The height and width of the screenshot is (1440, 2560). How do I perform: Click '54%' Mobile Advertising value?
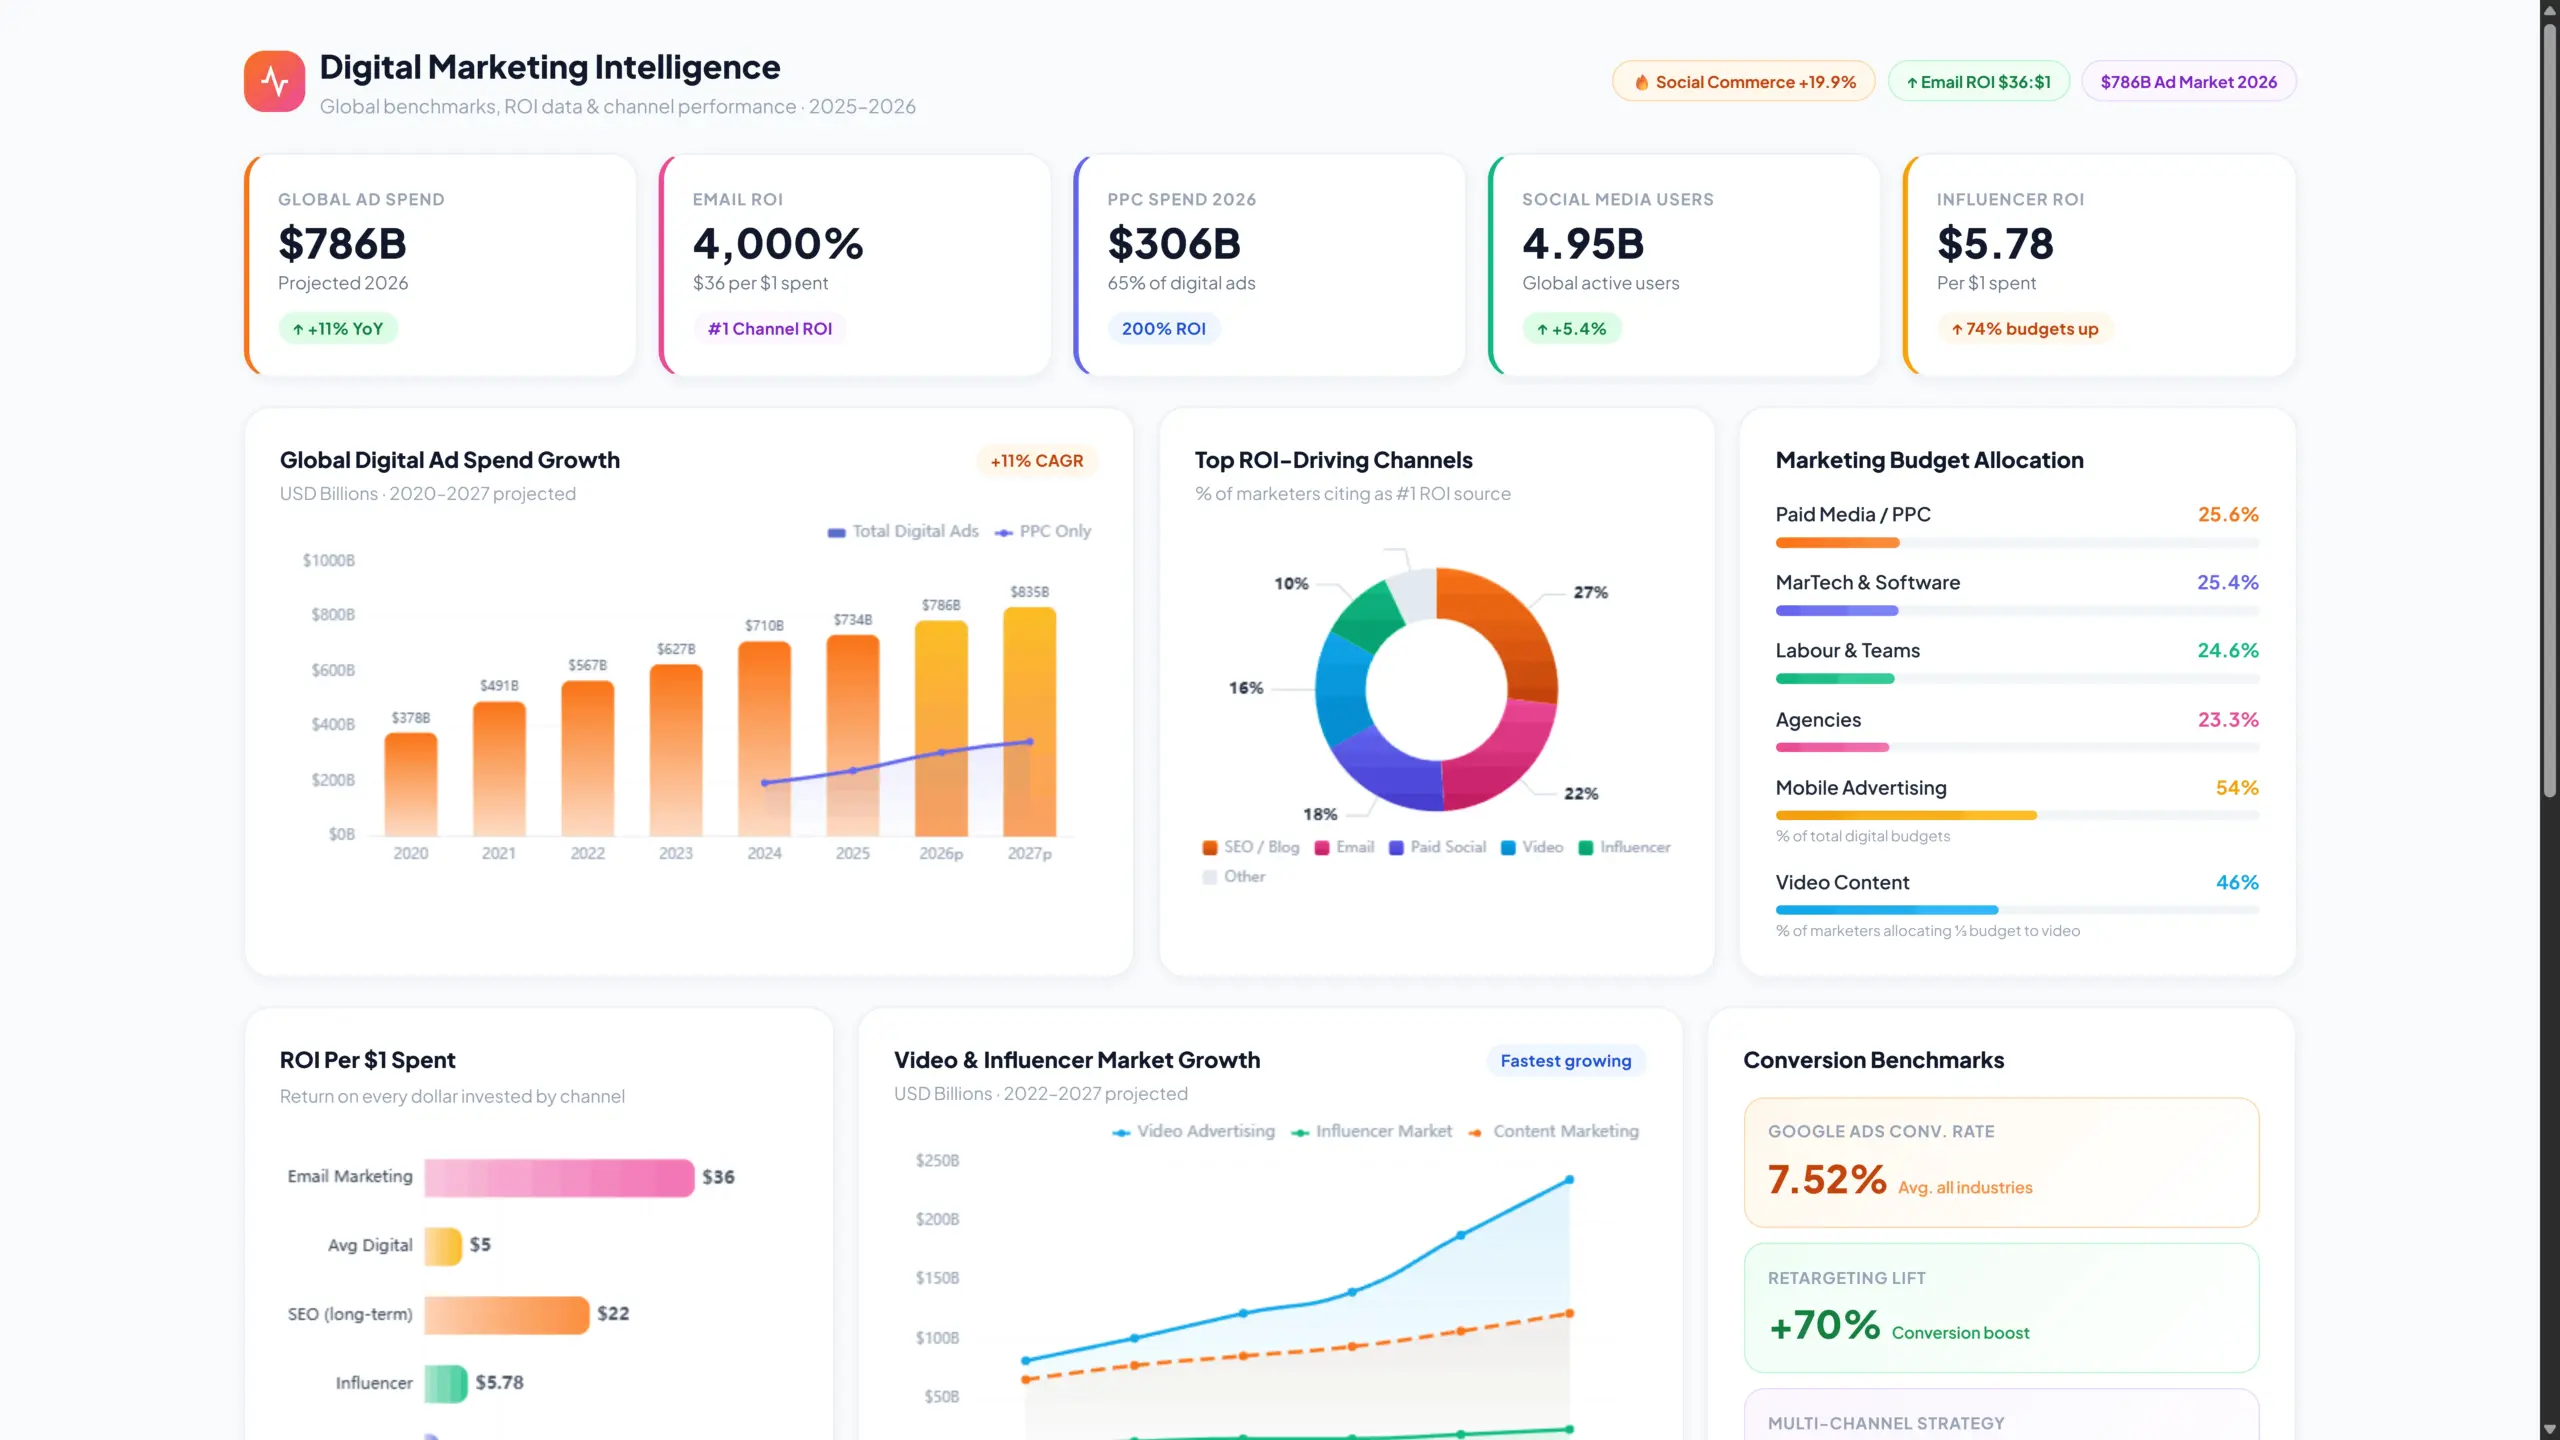click(2237, 788)
